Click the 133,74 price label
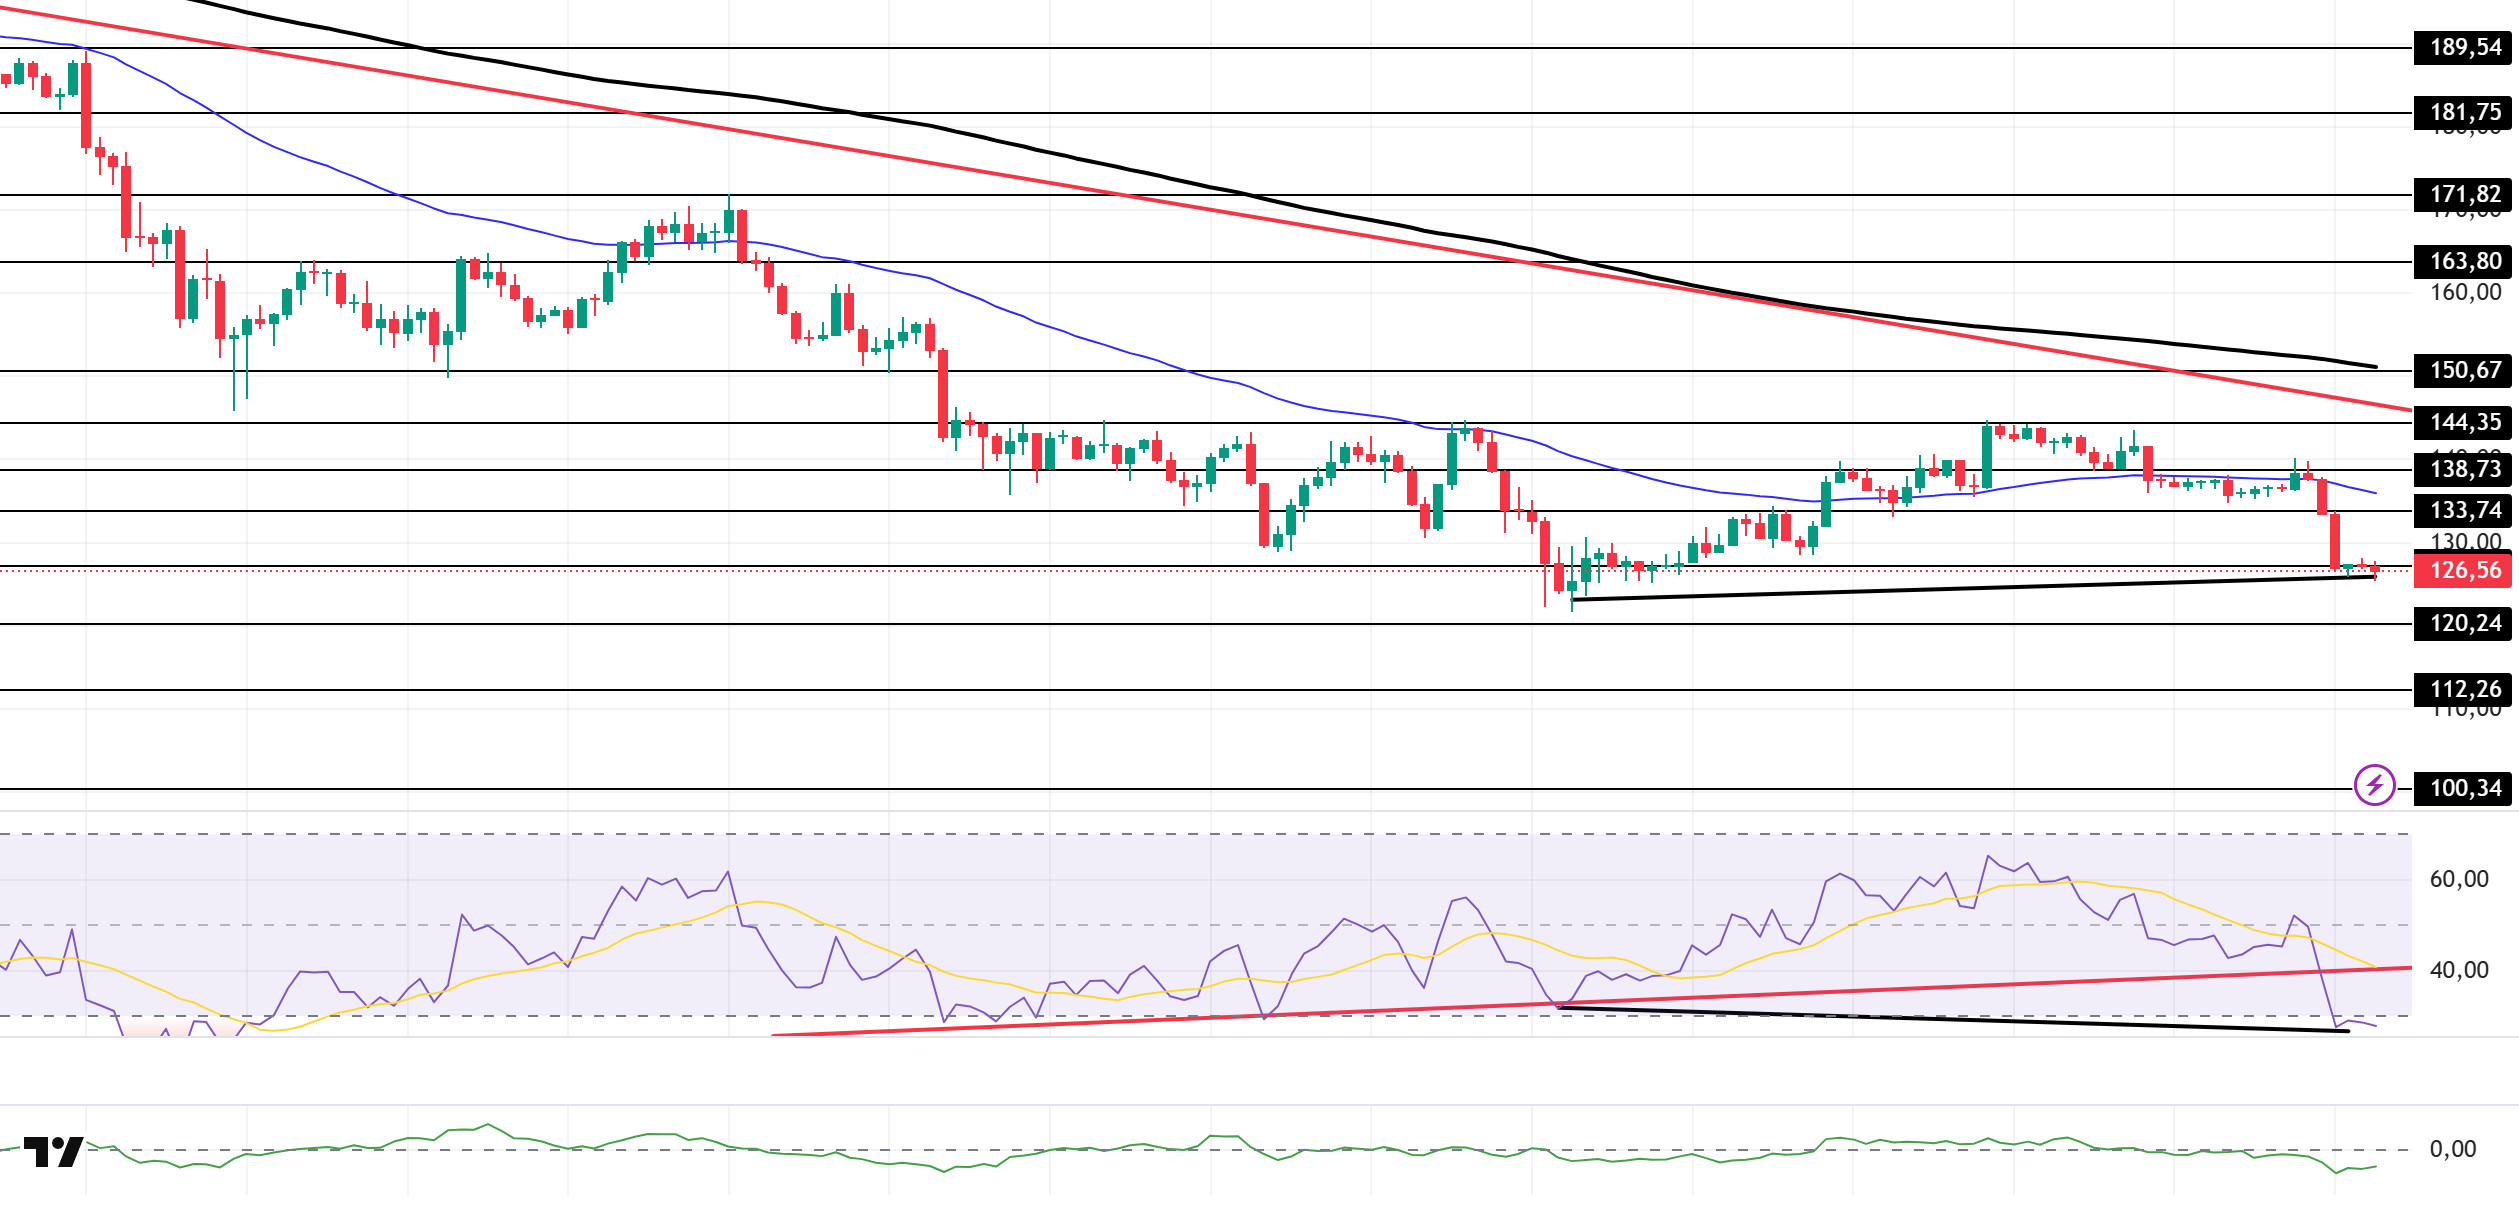 tap(2465, 510)
